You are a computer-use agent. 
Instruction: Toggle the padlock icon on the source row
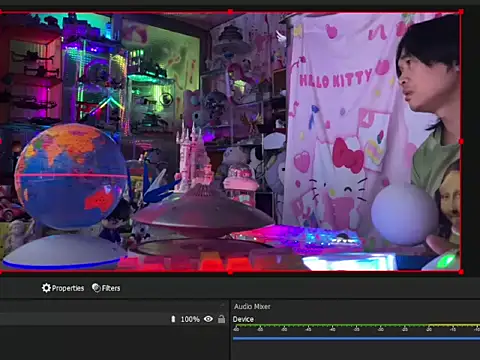click(221, 319)
